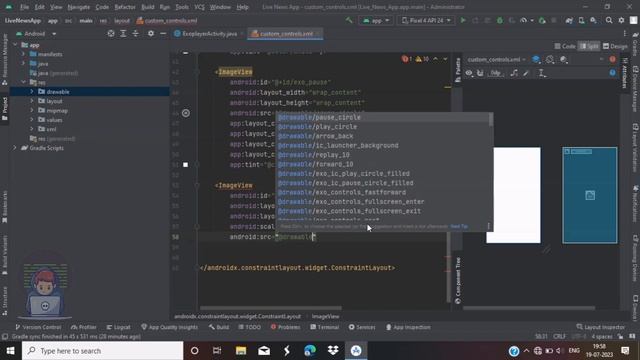The width and height of the screenshot is (640, 360).
Task: Choose @drawable/exo_controls_fastforward suggestion
Action: (x=384, y=192)
